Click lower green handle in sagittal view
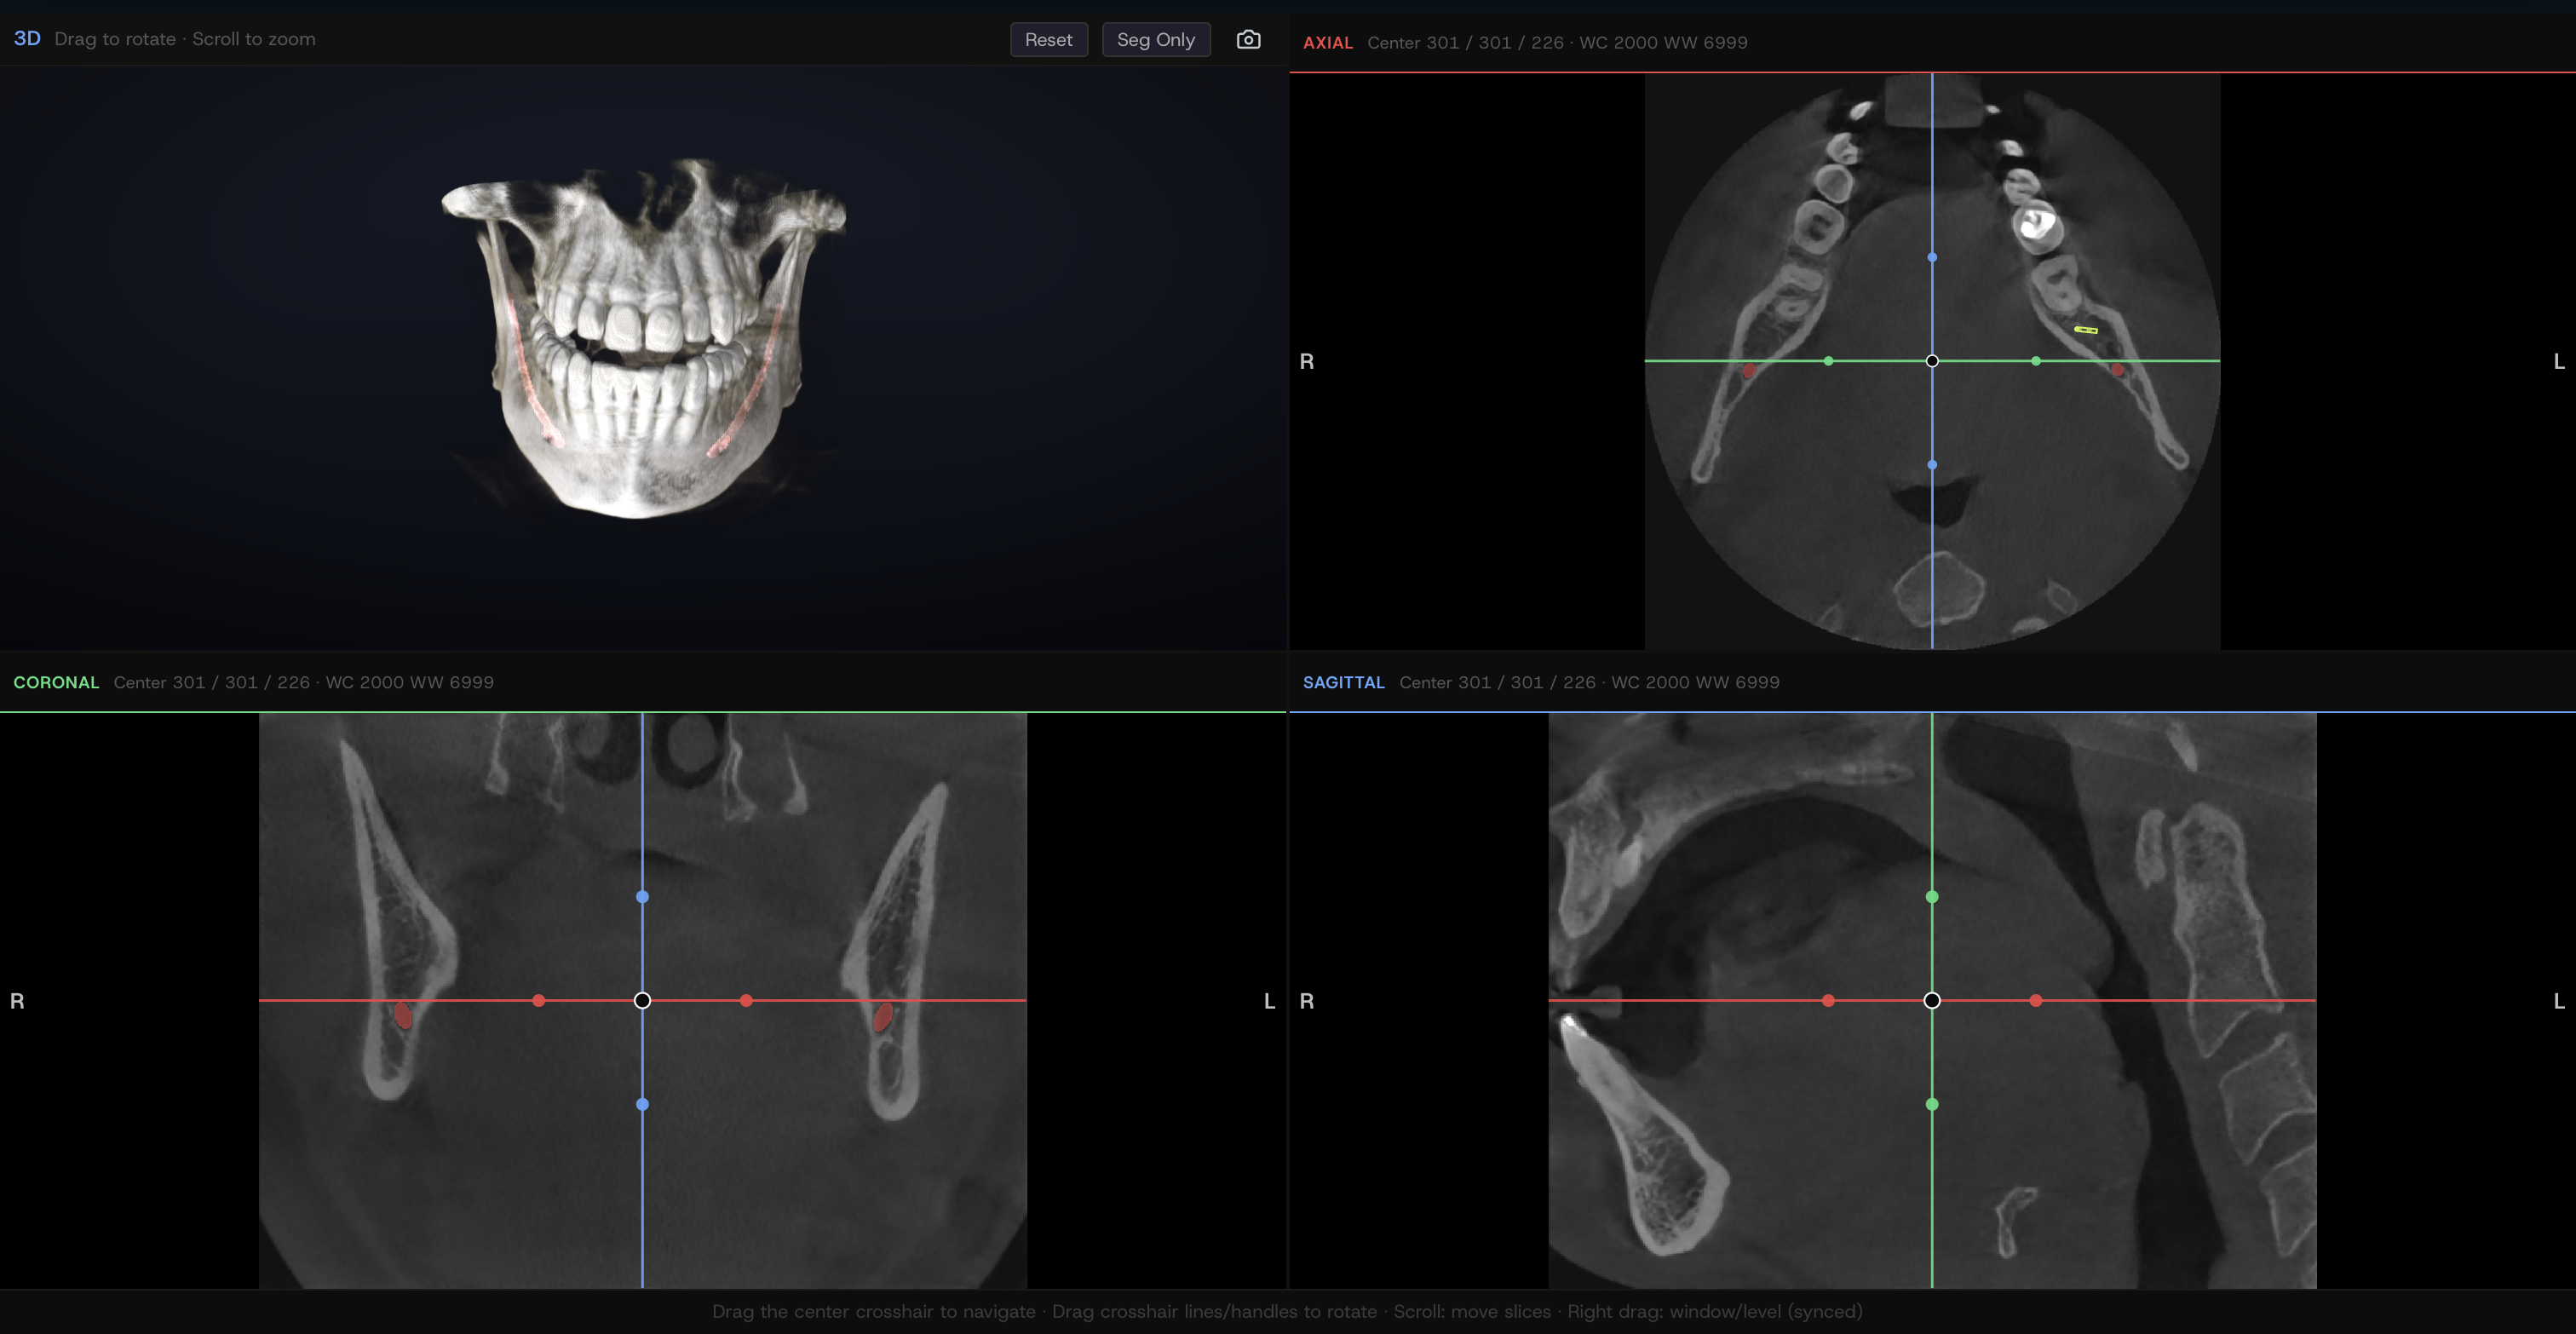The image size is (2576, 1334). 1931,1104
